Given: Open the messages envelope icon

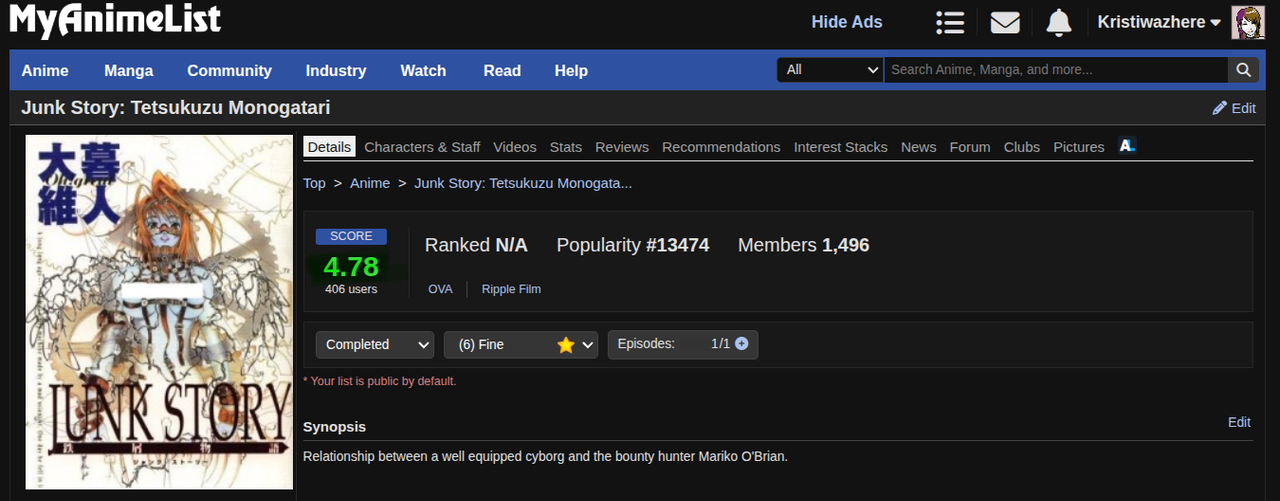Looking at the screenshot, I should [1005, 22].
